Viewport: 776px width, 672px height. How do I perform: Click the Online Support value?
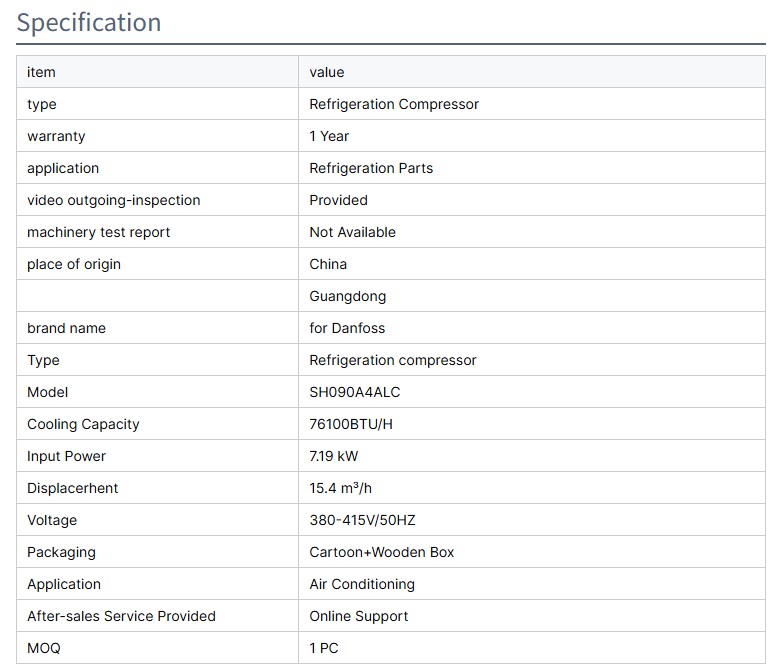(x=358, y=616)
